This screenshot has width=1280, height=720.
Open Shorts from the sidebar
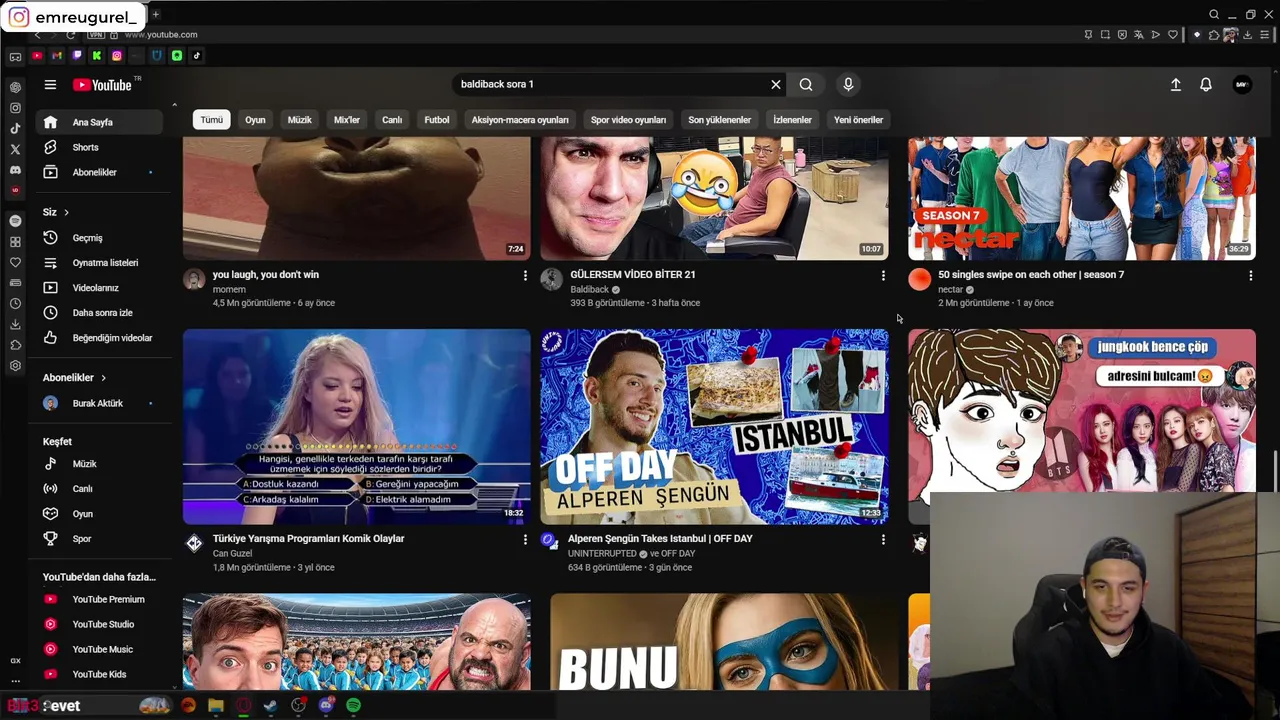pyautogui.click(x=99, y=147)
